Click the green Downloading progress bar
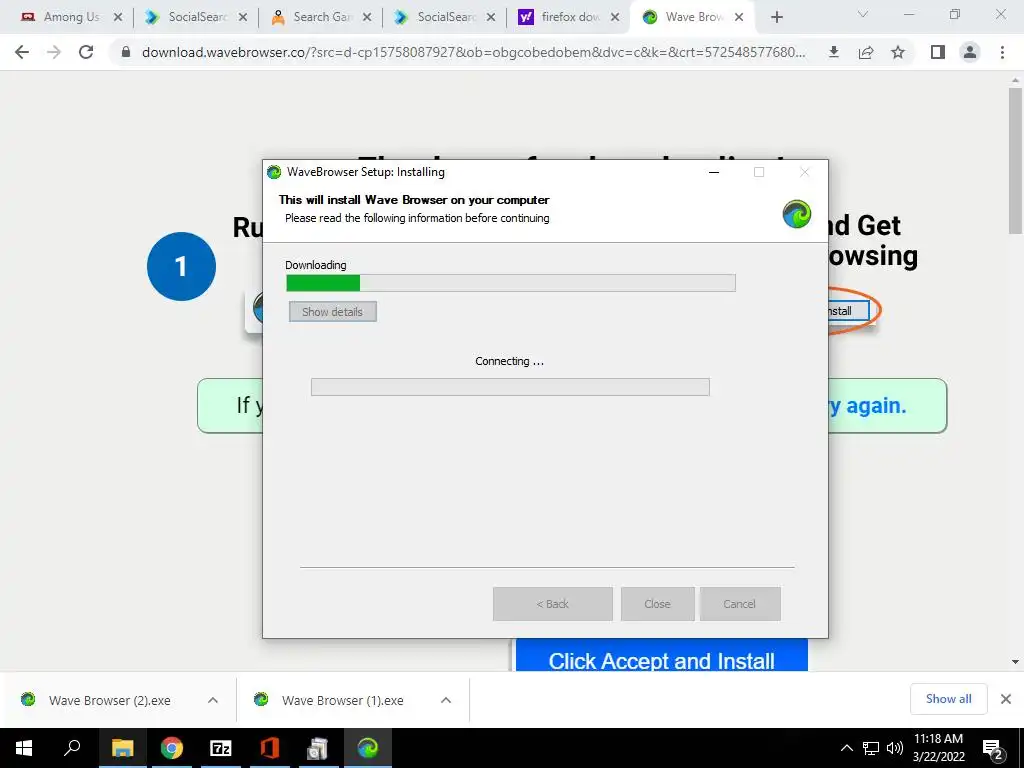The image size is (1024, 768). tap(511, 283)
